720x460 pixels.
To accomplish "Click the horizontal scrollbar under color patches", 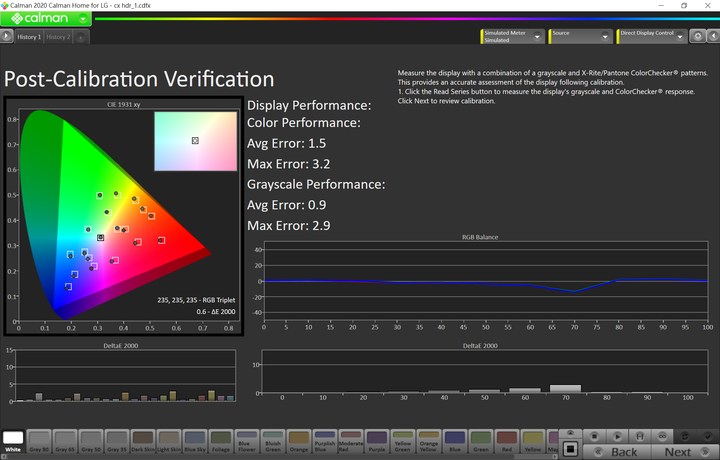I will tap(279, 457).
